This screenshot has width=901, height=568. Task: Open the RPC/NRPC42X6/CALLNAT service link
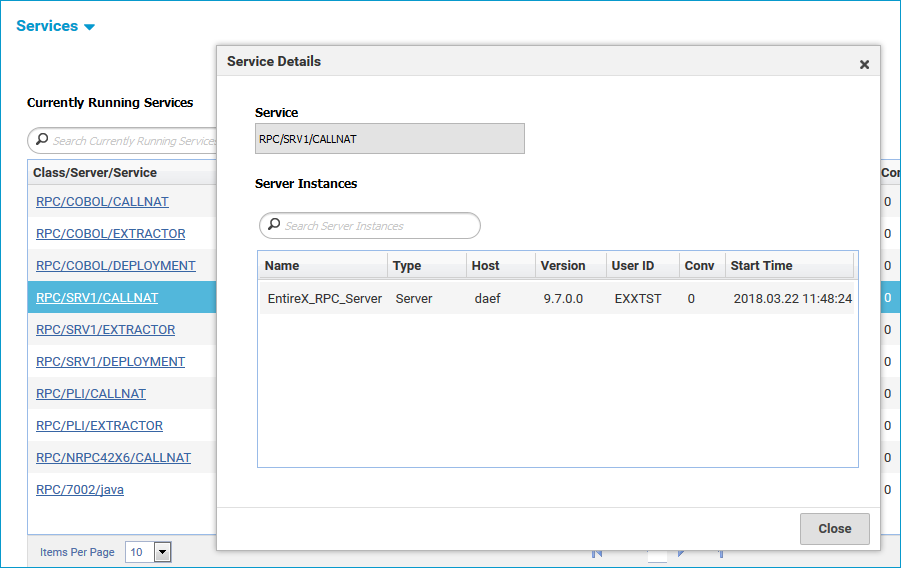pyautogui.click(x=113, y=458)
